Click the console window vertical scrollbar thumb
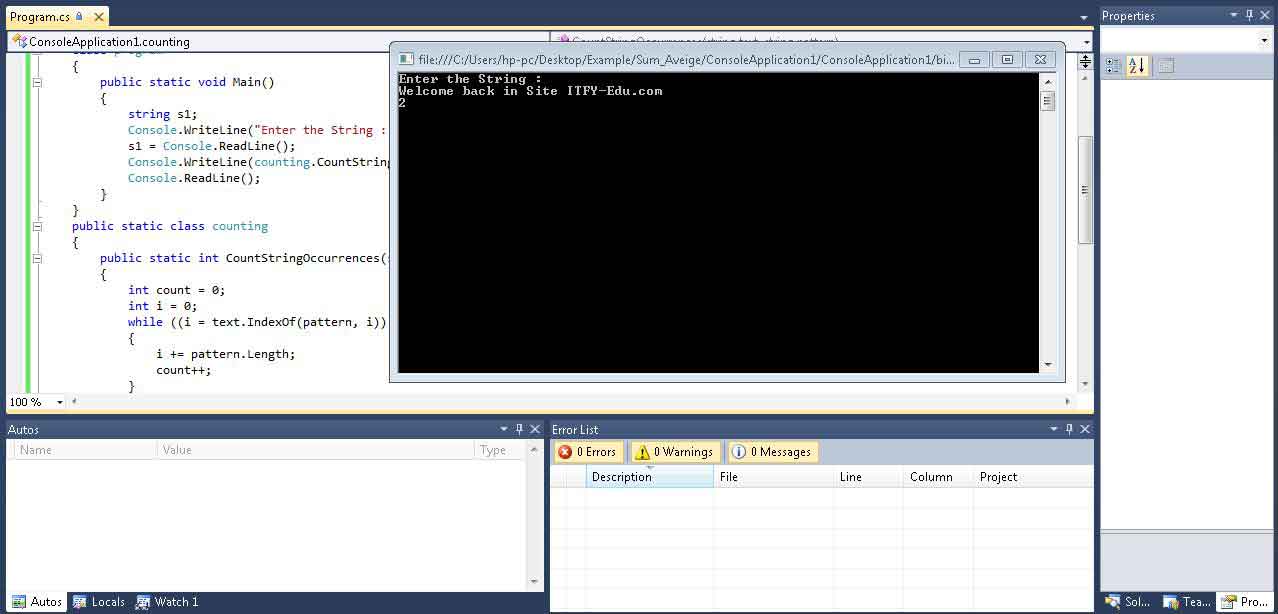 (x=1047, y=101)
